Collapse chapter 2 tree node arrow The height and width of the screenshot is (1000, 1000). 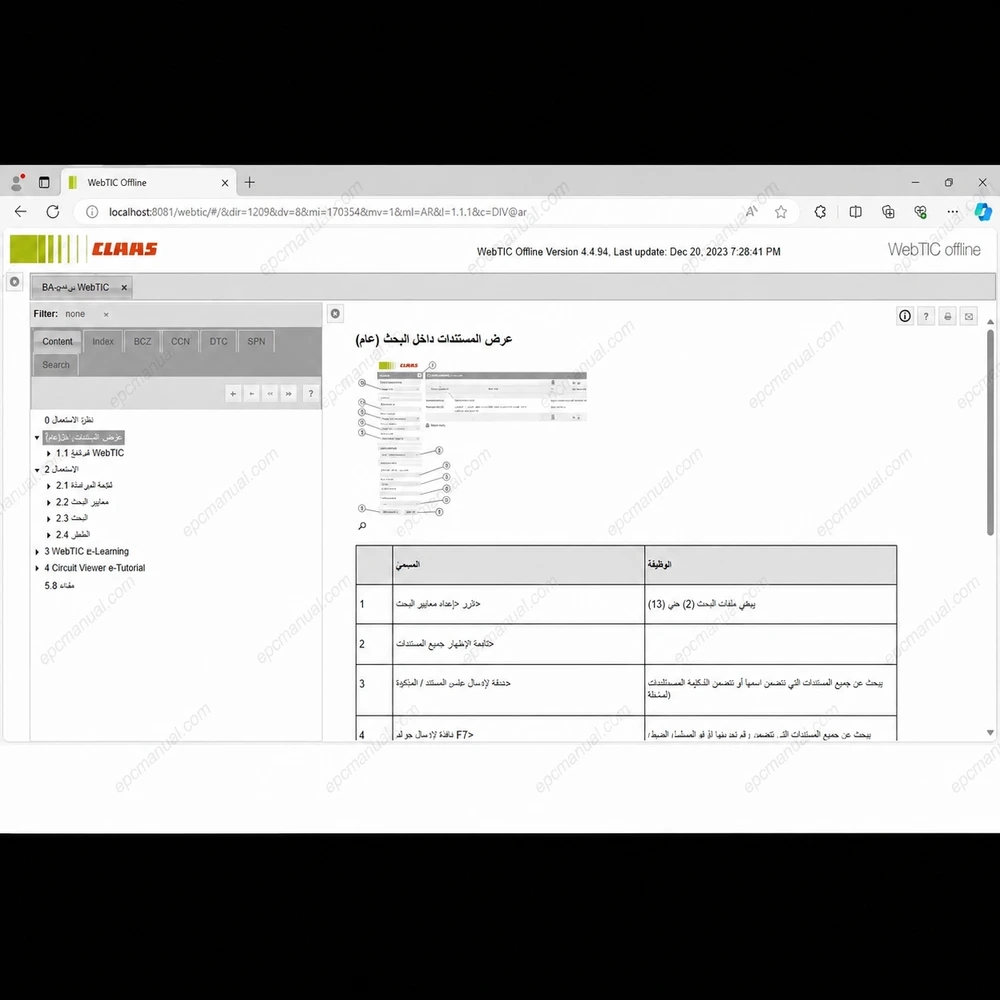coord(37,470)
